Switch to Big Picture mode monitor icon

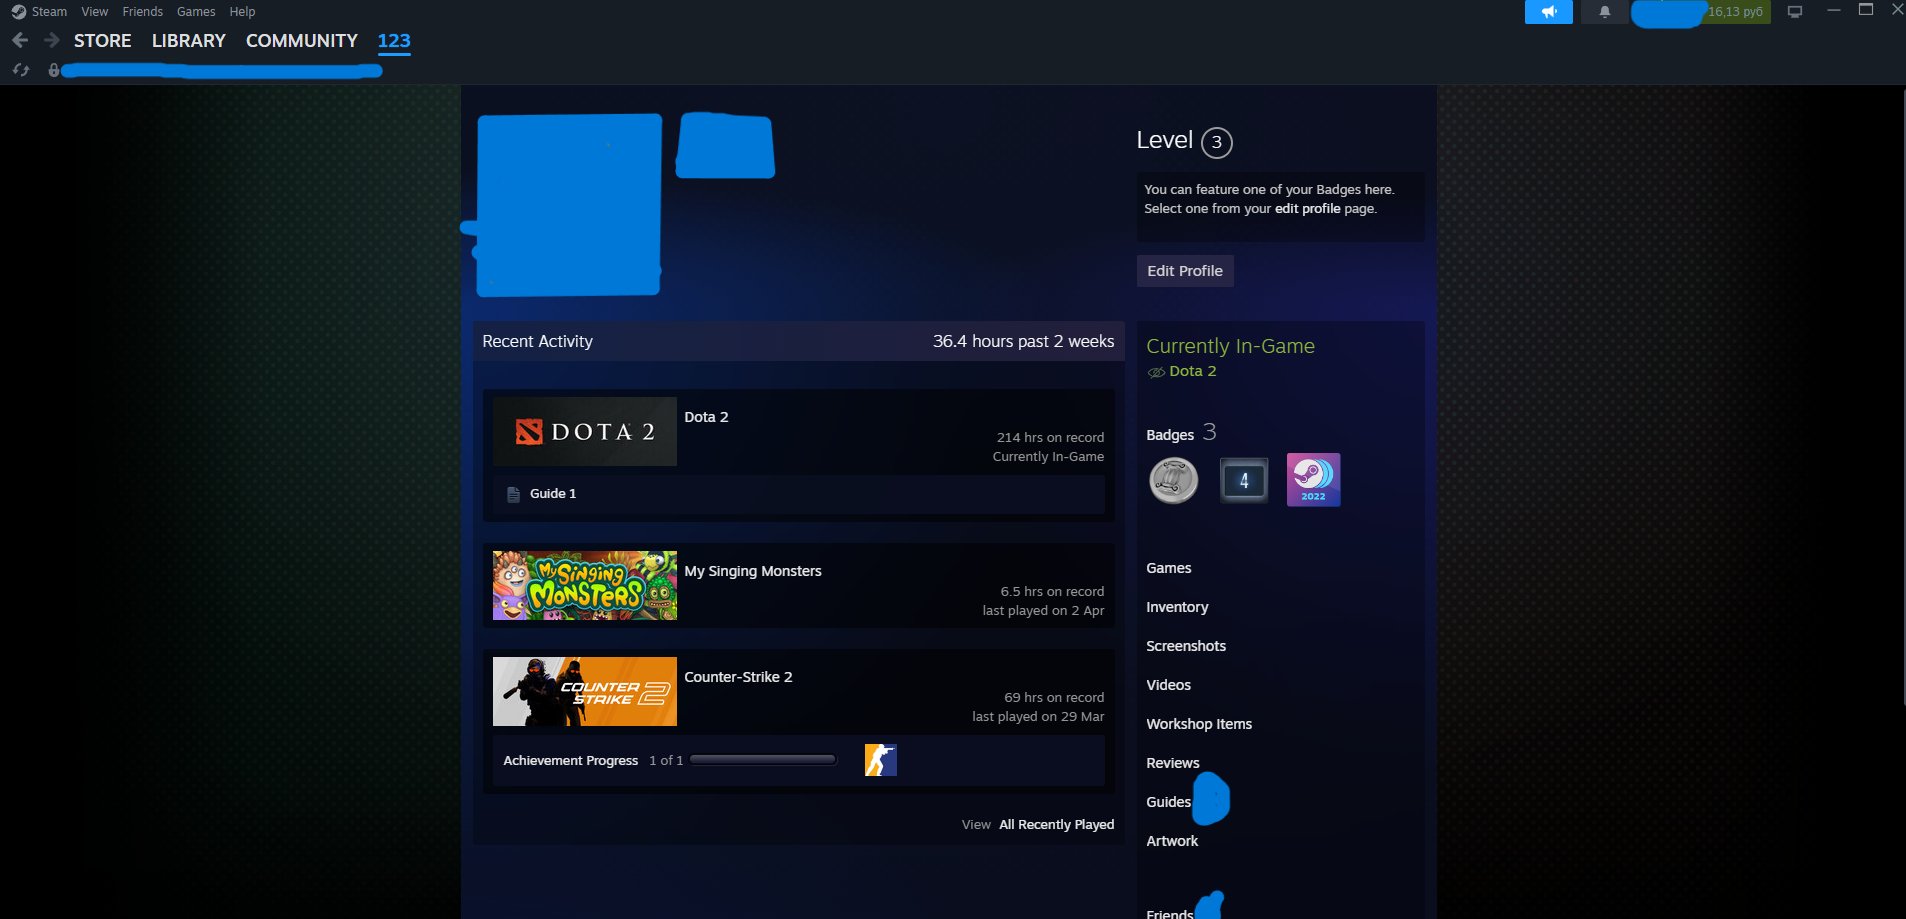coord(1795,12)
